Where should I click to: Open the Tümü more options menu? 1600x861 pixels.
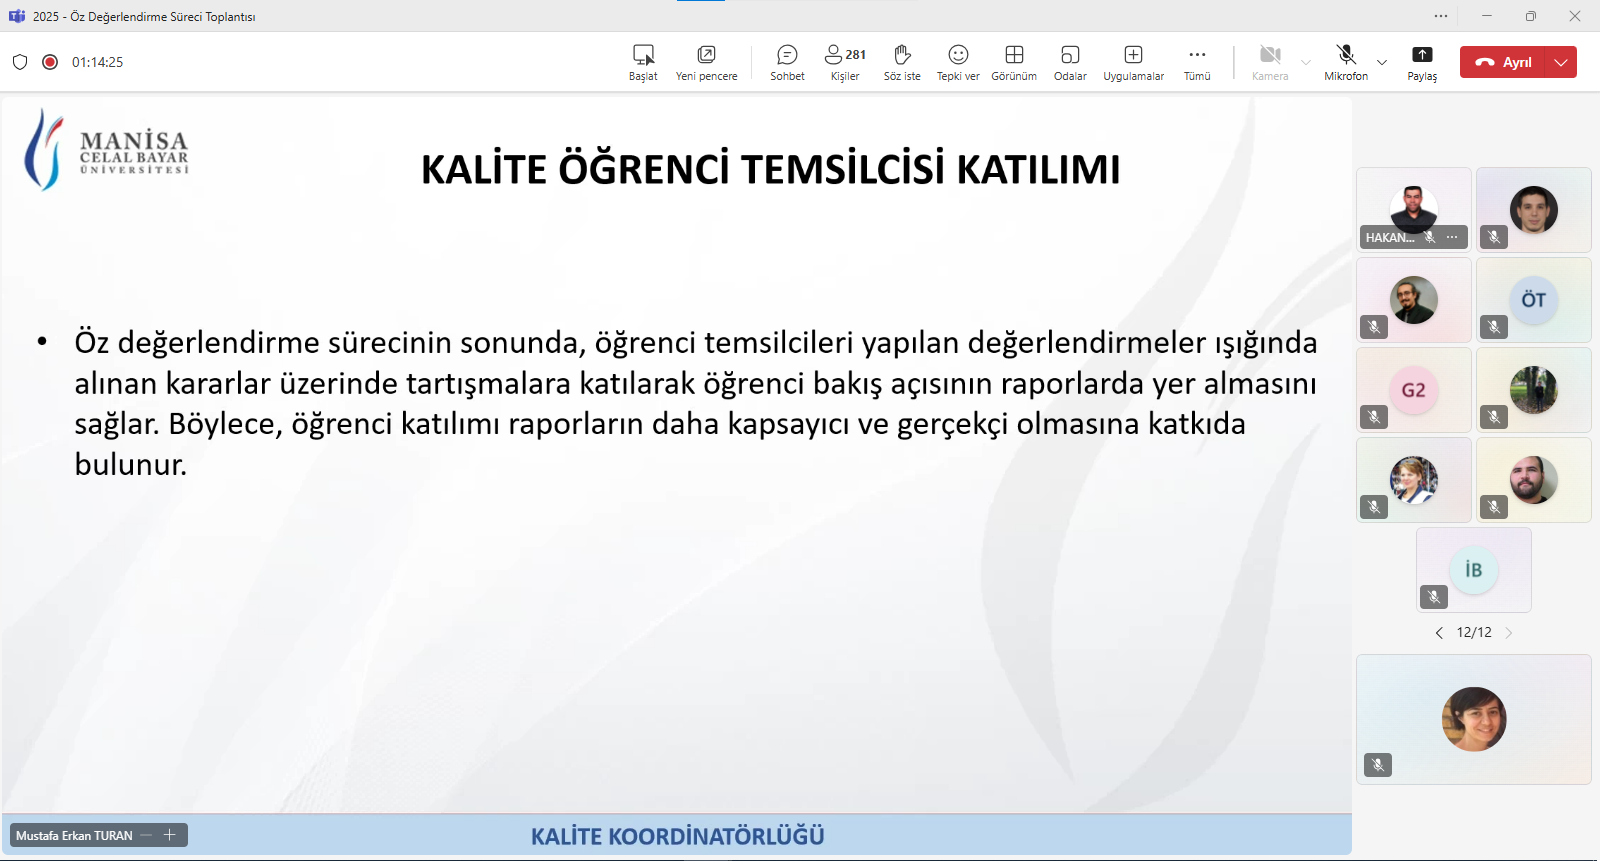click(1197, 62)
